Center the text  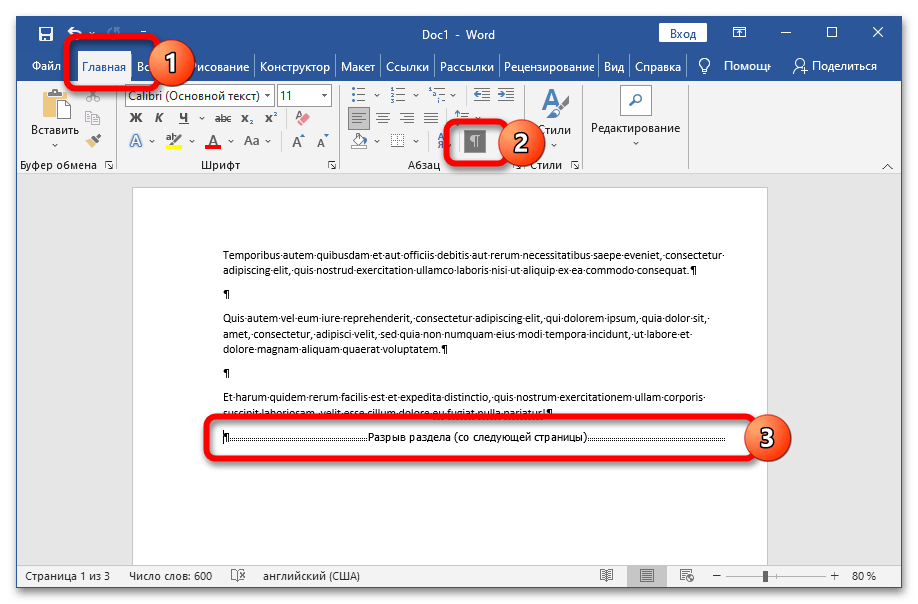coord(383,118)
